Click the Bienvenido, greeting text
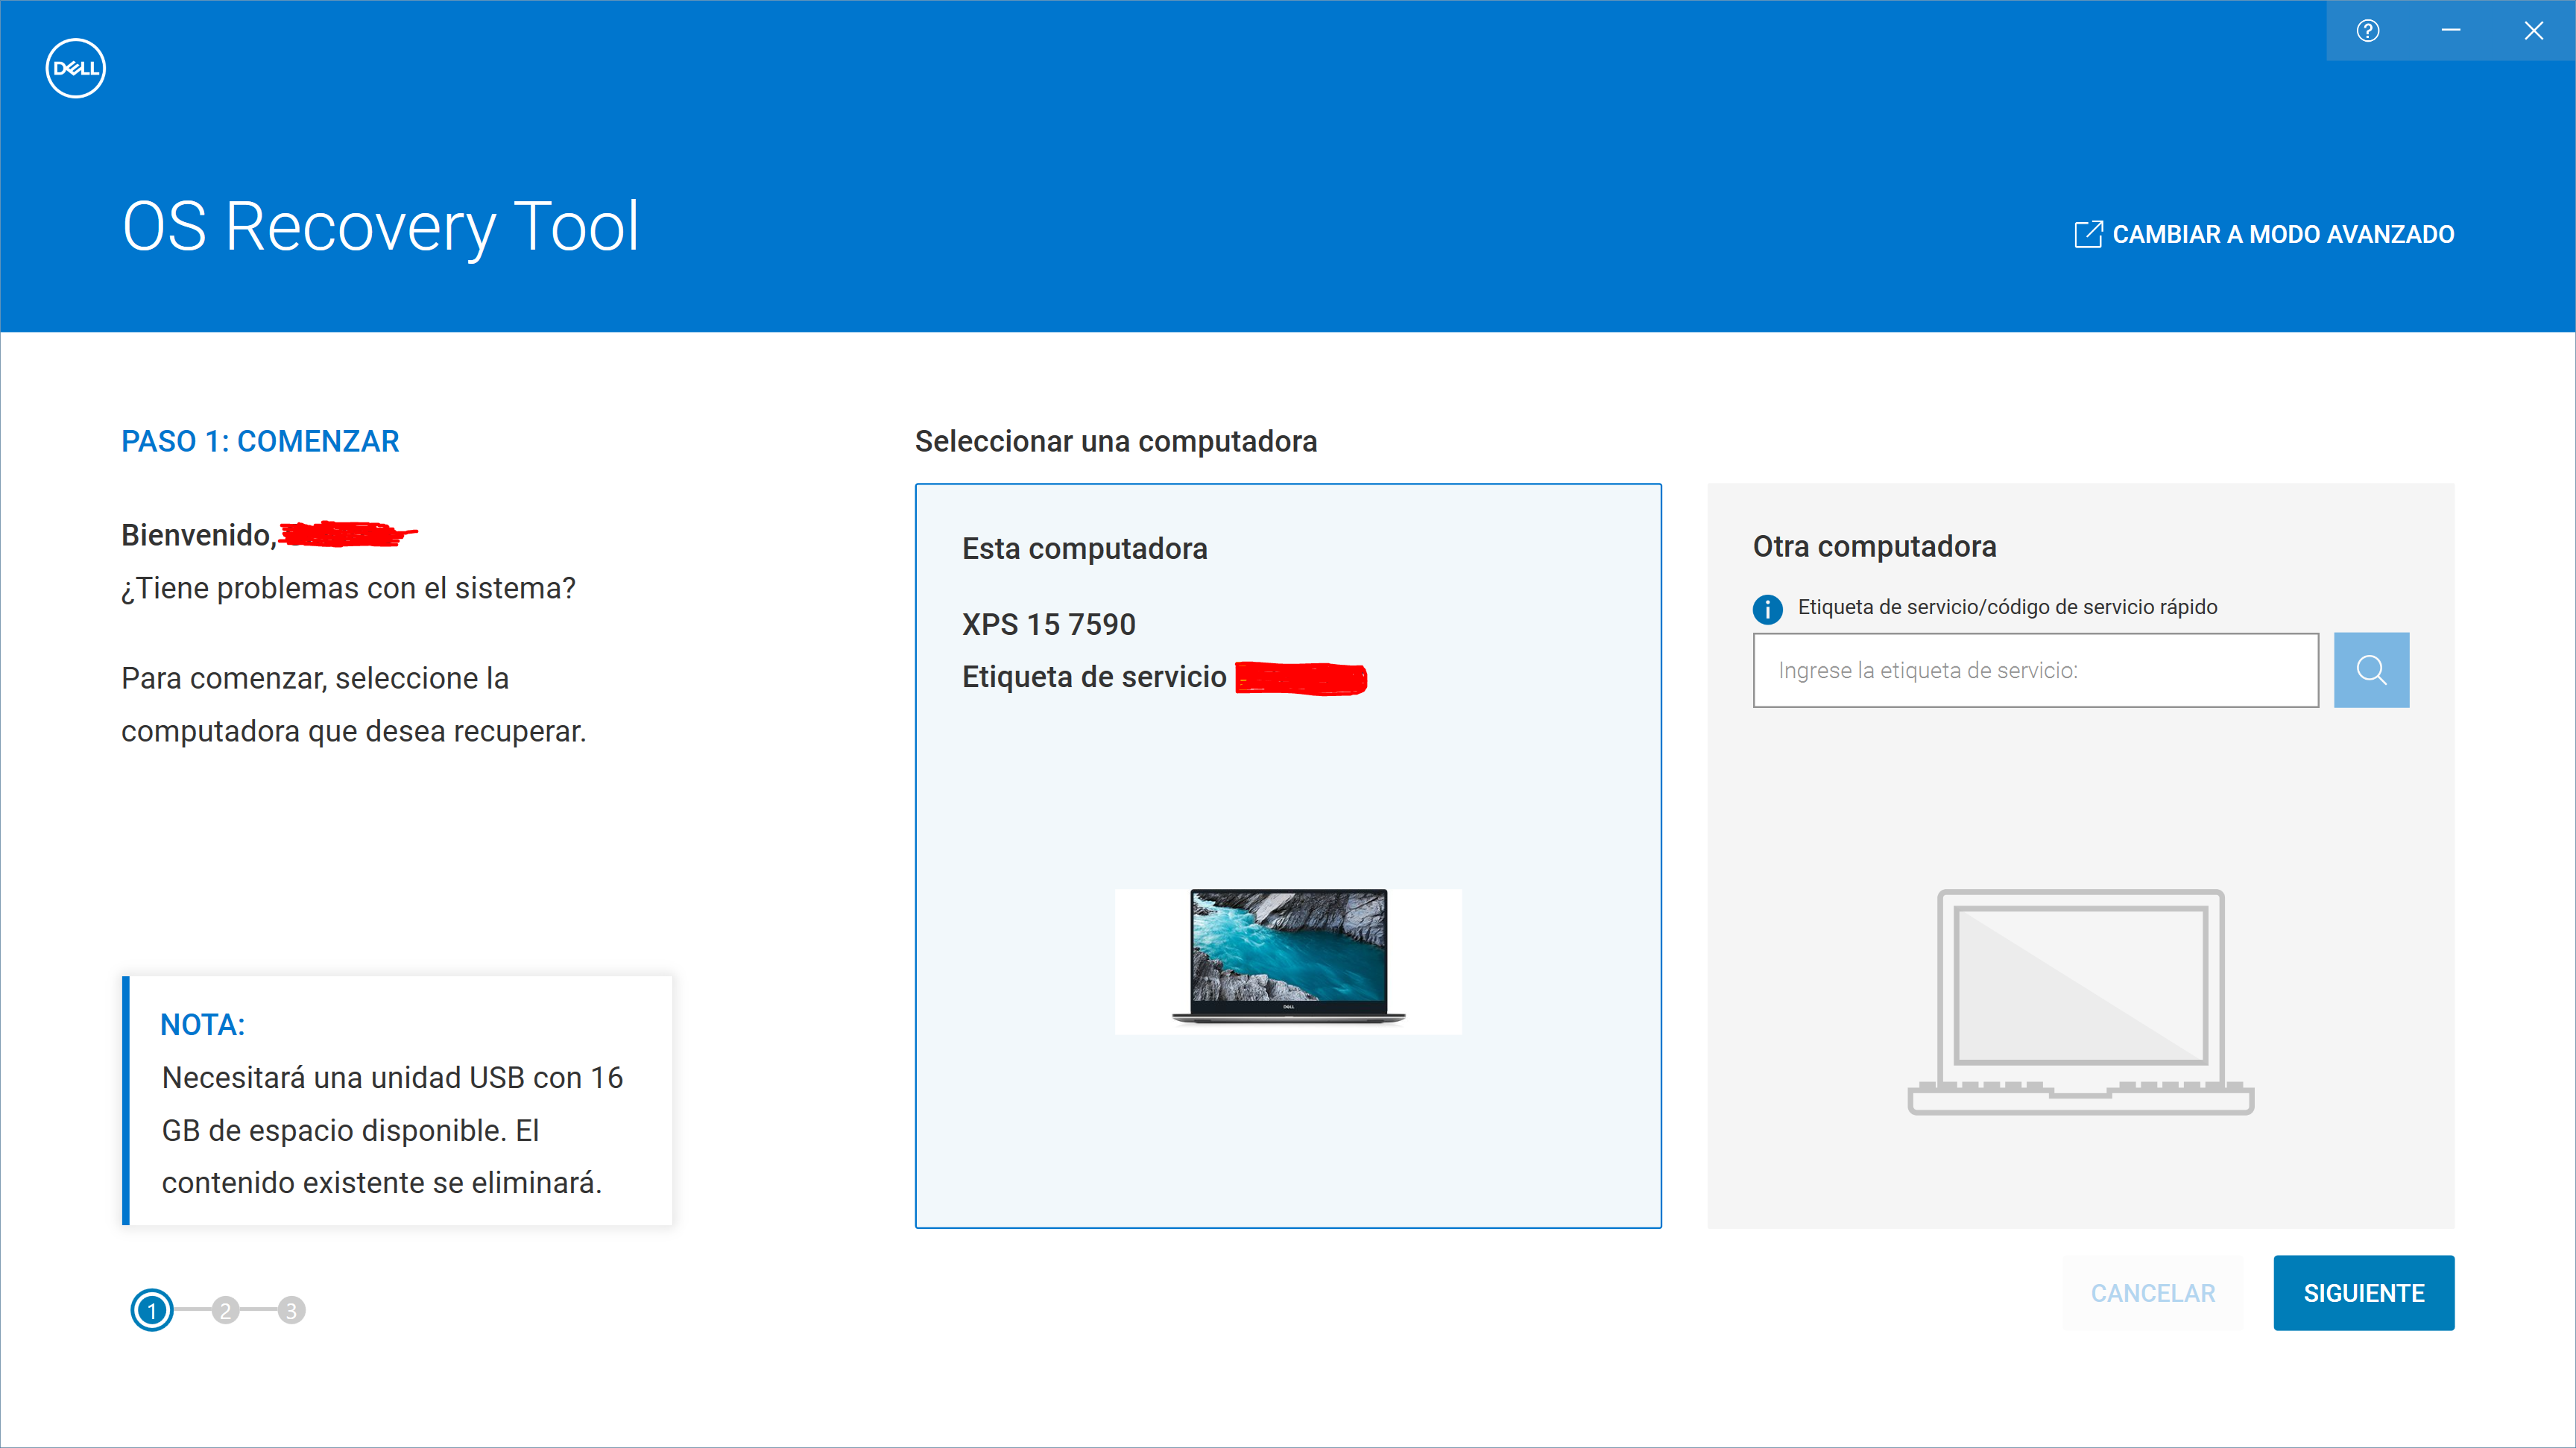Screen dimensions: 2576x1448 tap(199, 535)
